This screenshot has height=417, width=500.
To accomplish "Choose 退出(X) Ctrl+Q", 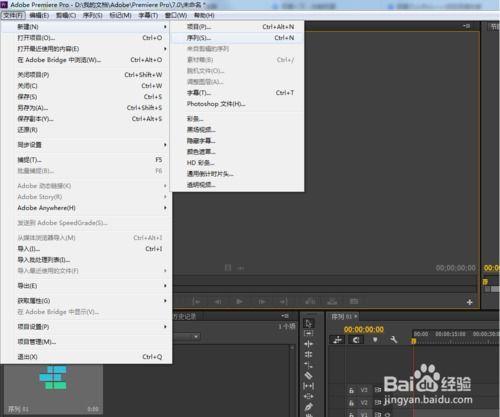I will point(86,357).
